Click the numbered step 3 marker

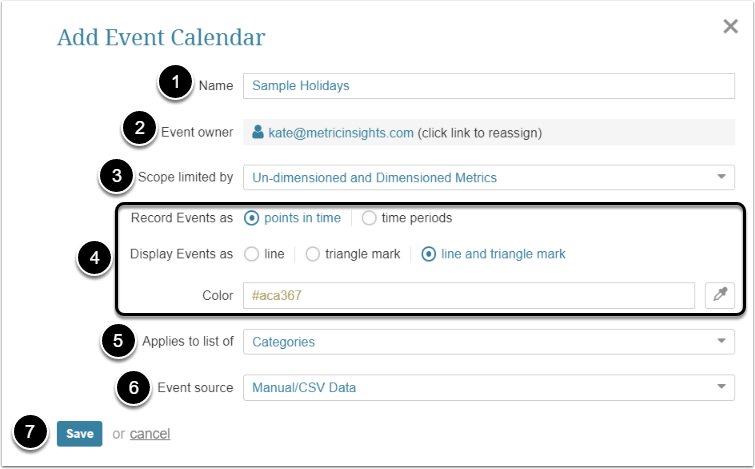[x=117, y=177]
